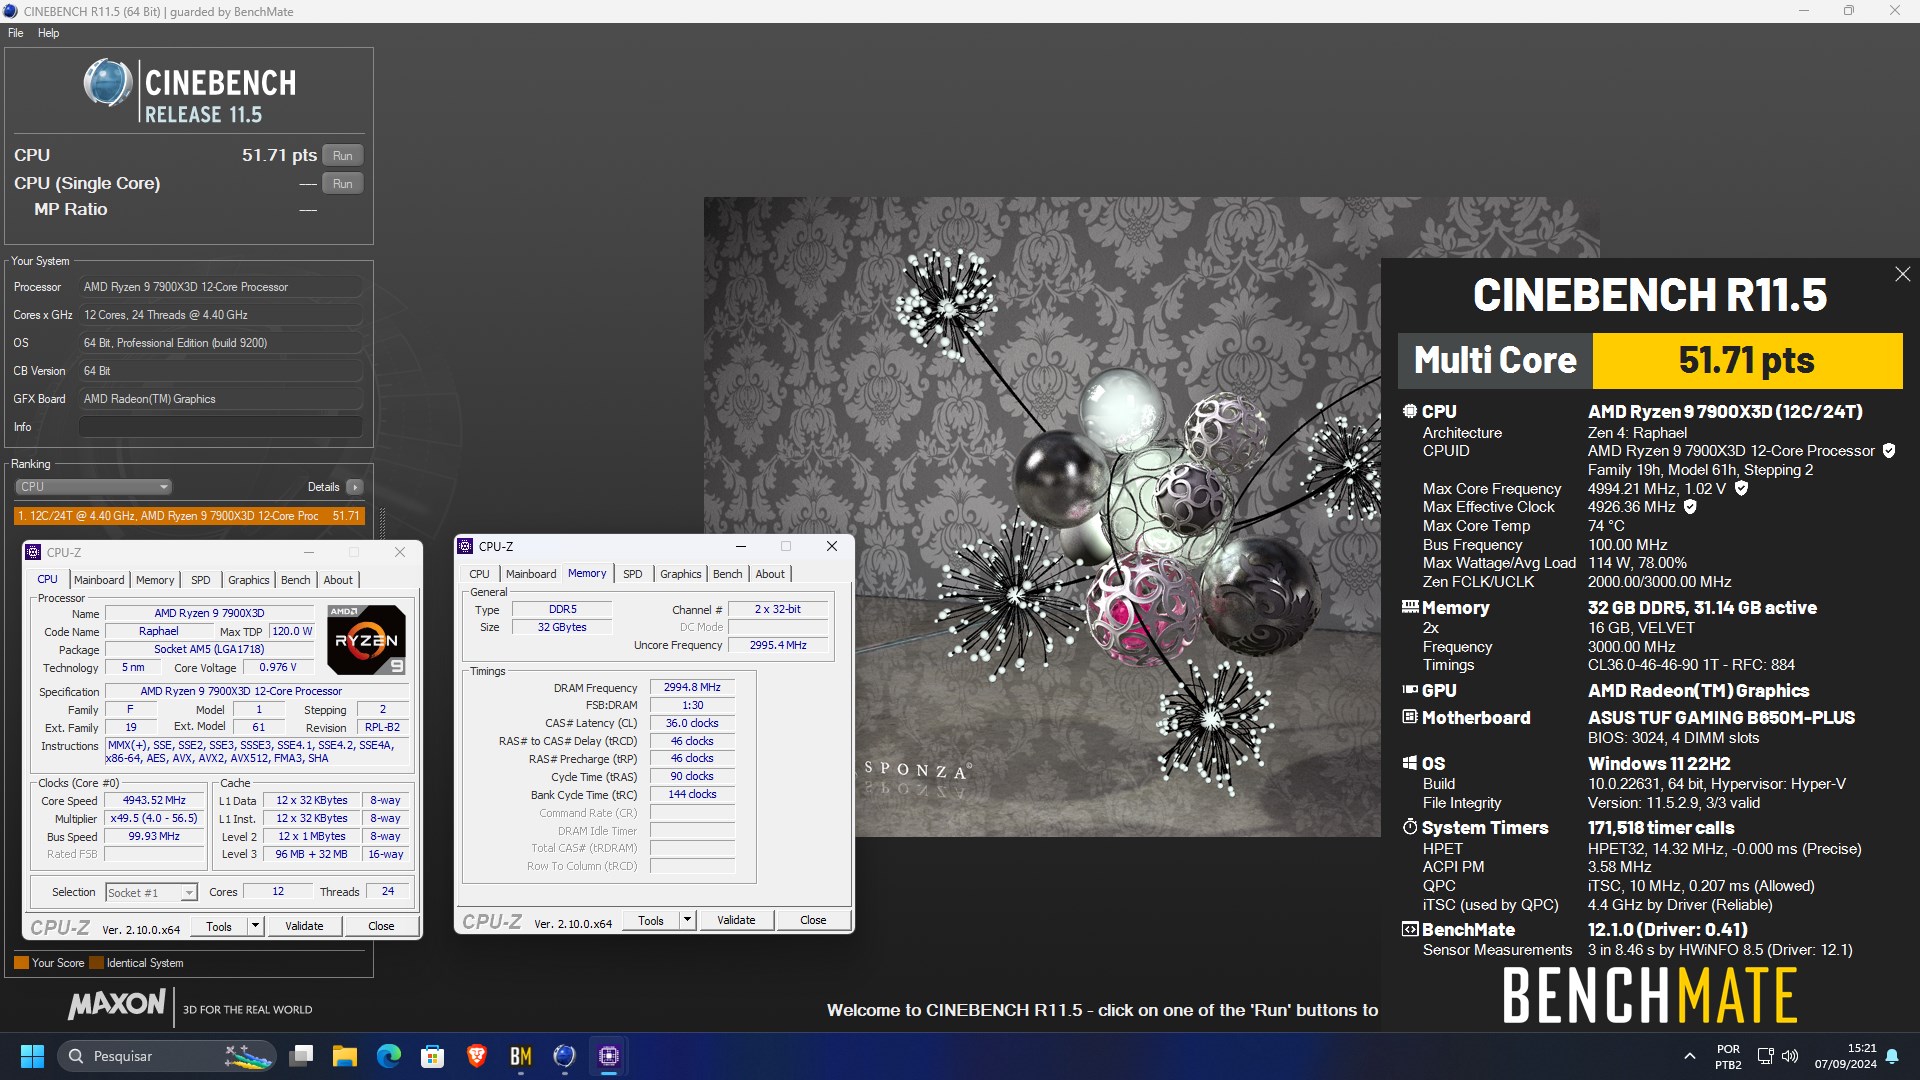
Task: Switch to BenchMate taskbar icon
Action: click(x=521, y=1056)
